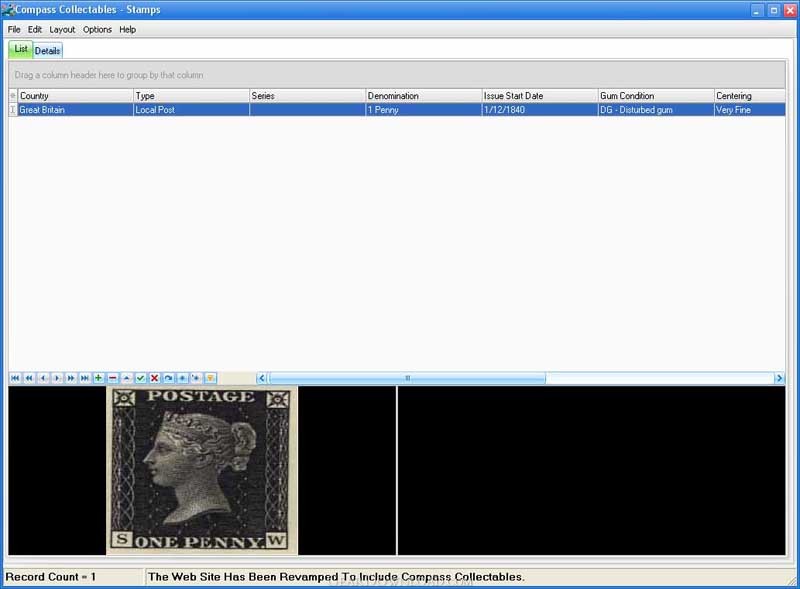Open the Options menu
The image size is (800, 589).
coord(97,30)
